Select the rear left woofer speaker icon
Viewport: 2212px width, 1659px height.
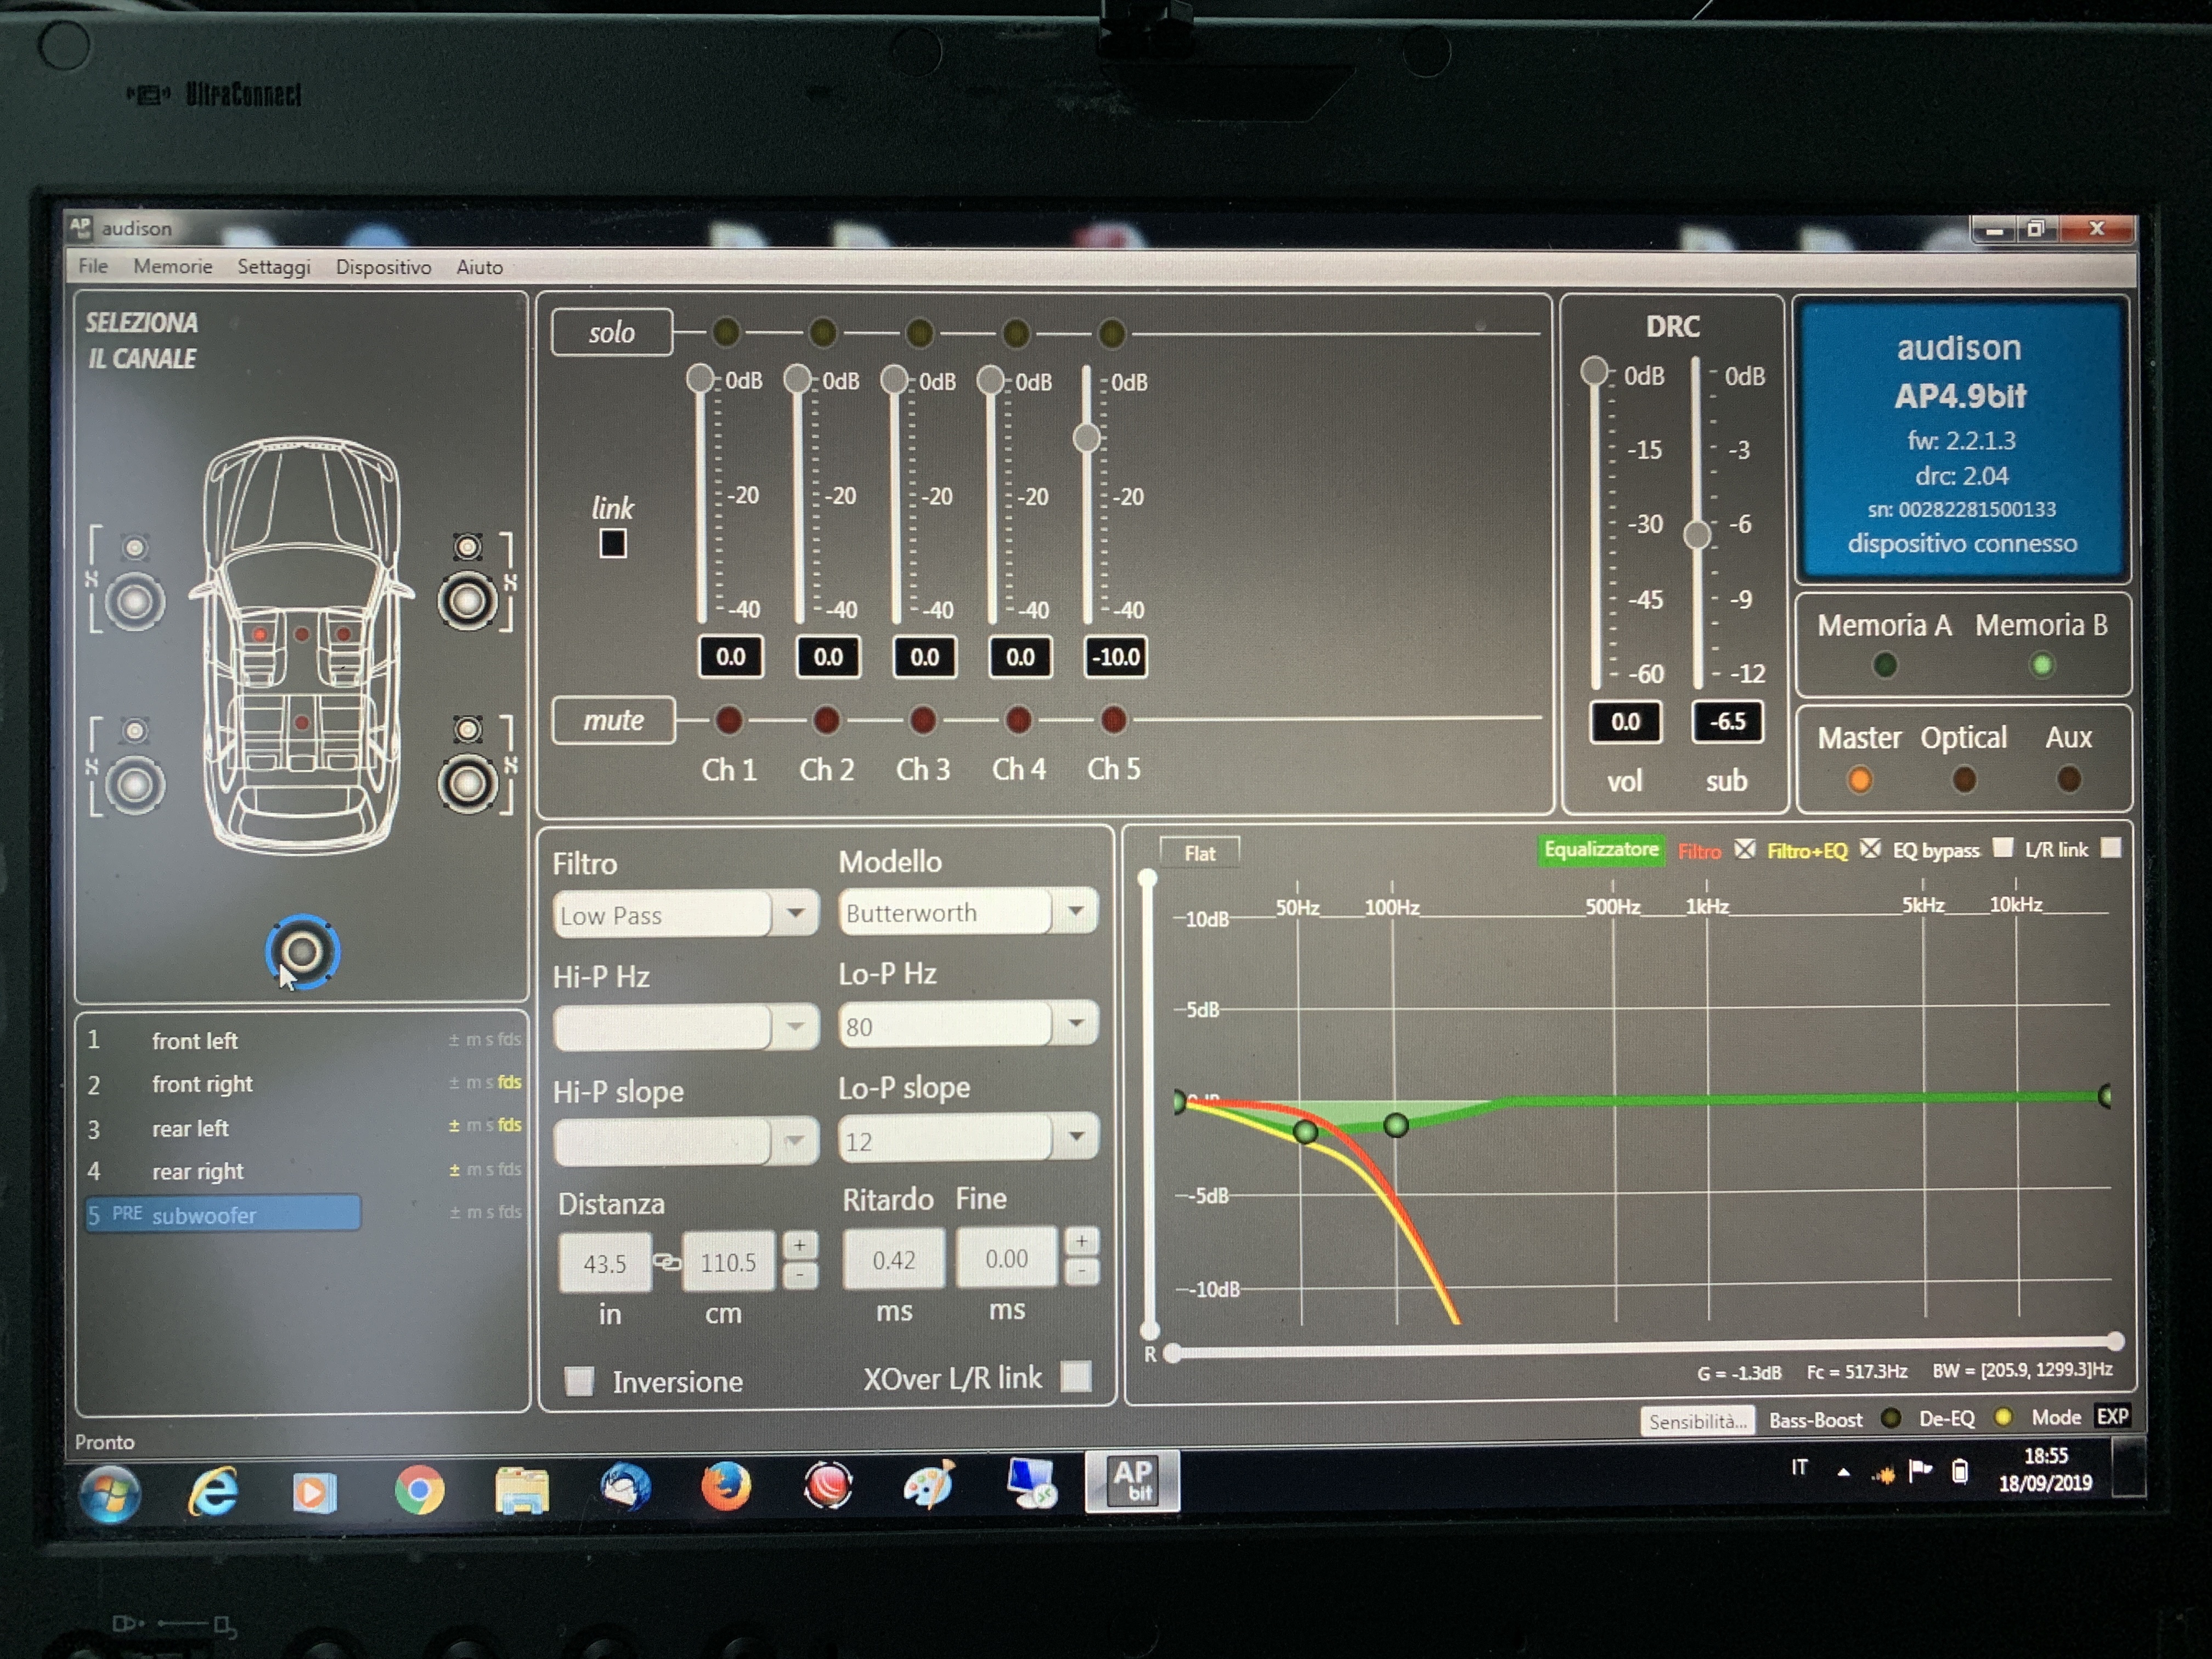point(135,785)
